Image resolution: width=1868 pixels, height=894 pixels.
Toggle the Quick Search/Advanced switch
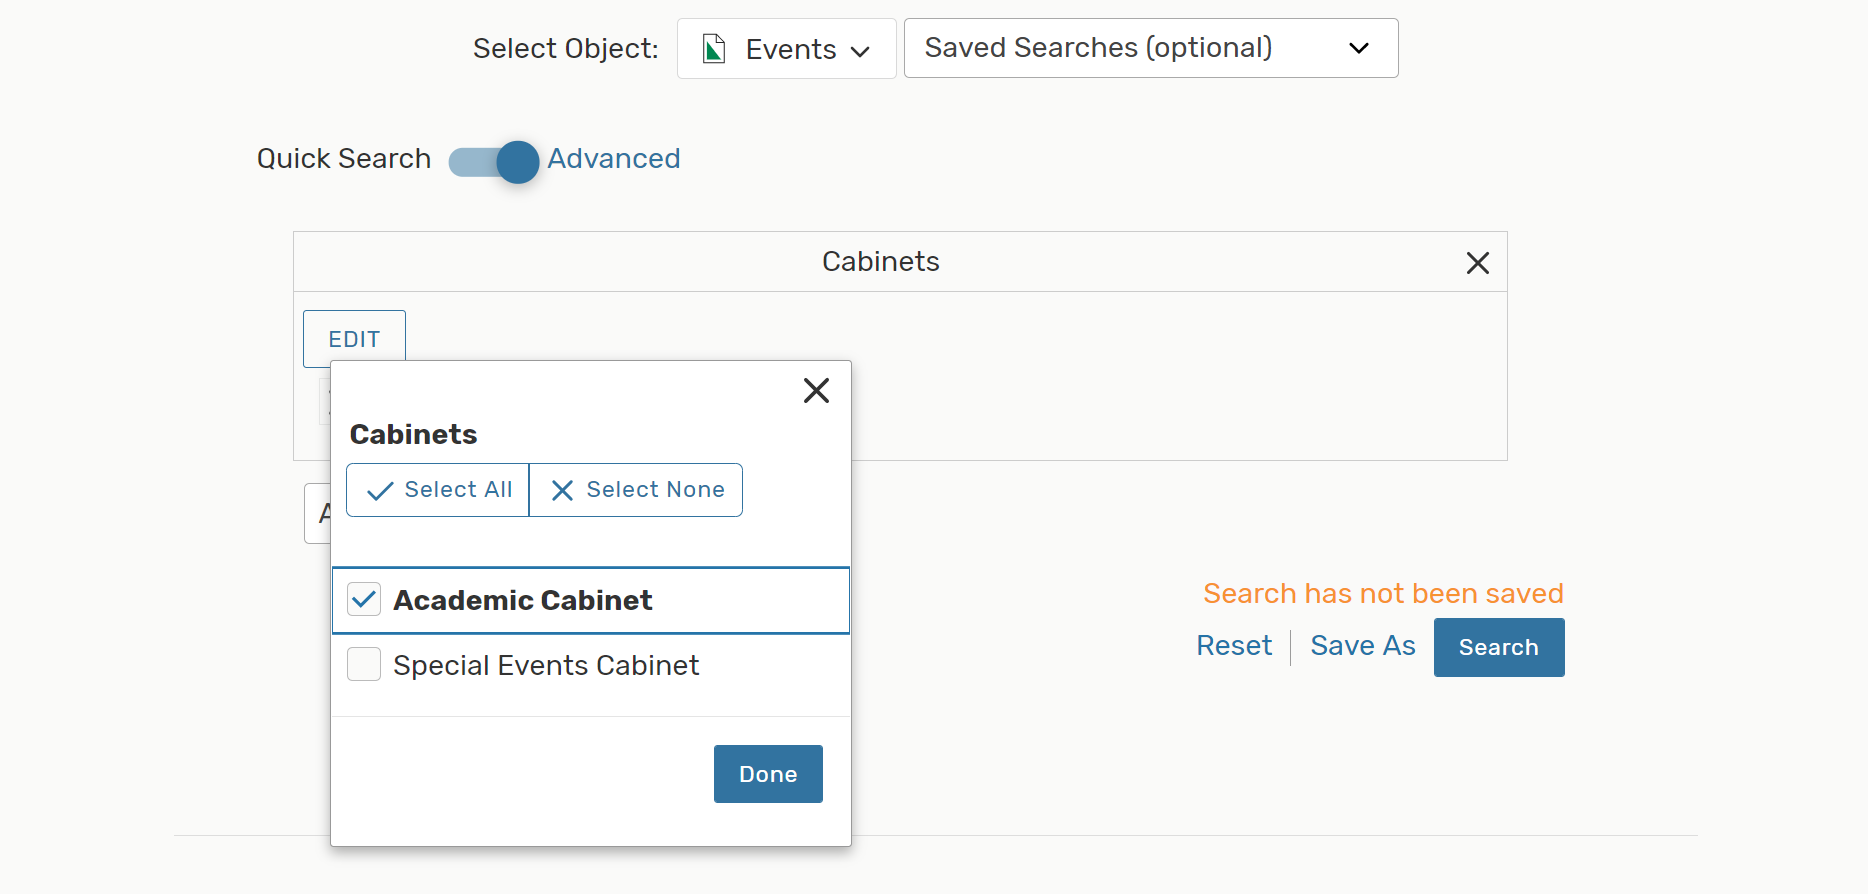[x=494, y=161]
